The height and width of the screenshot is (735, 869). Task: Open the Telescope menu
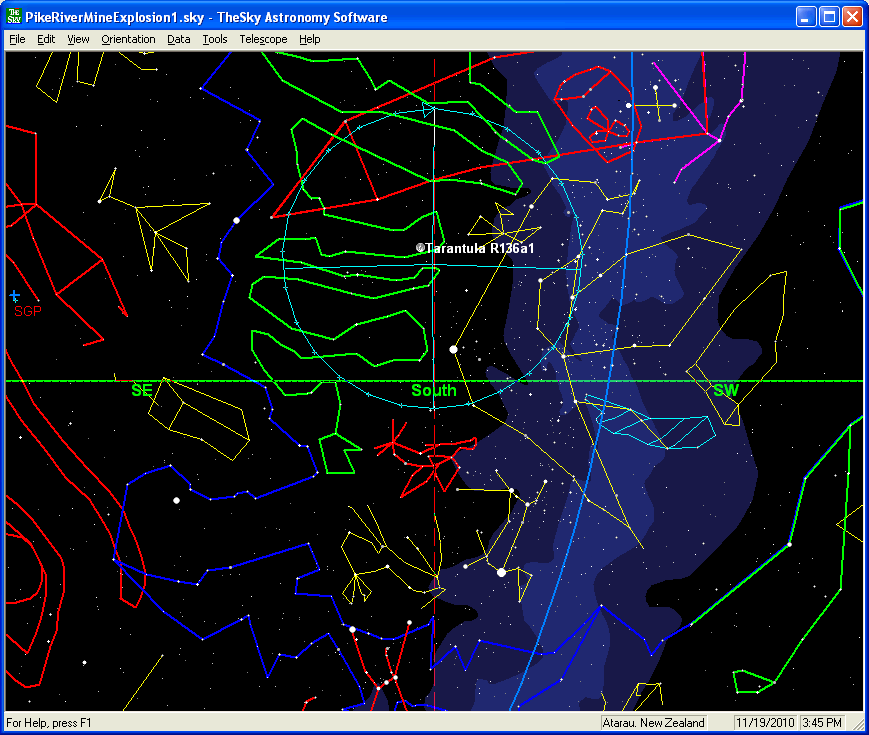263,39
